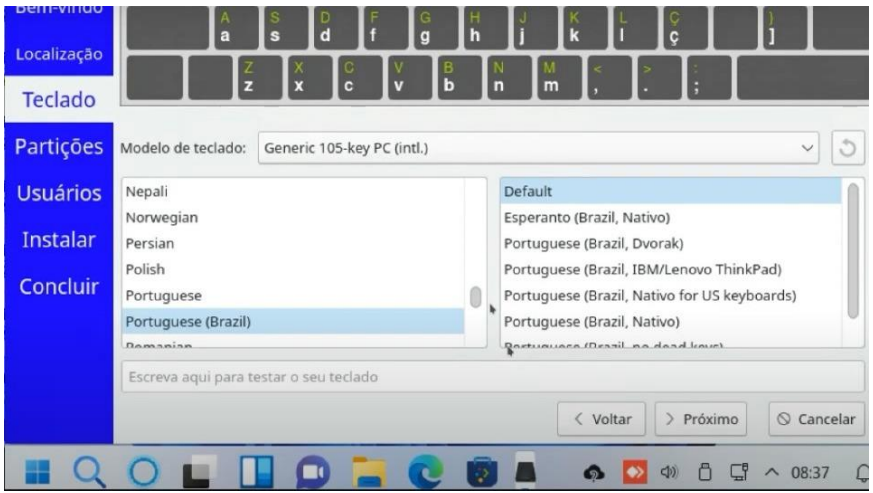
Task: Click the variant list vertical scrollbar
Action: pyautogui.click(x=852, y=250)
